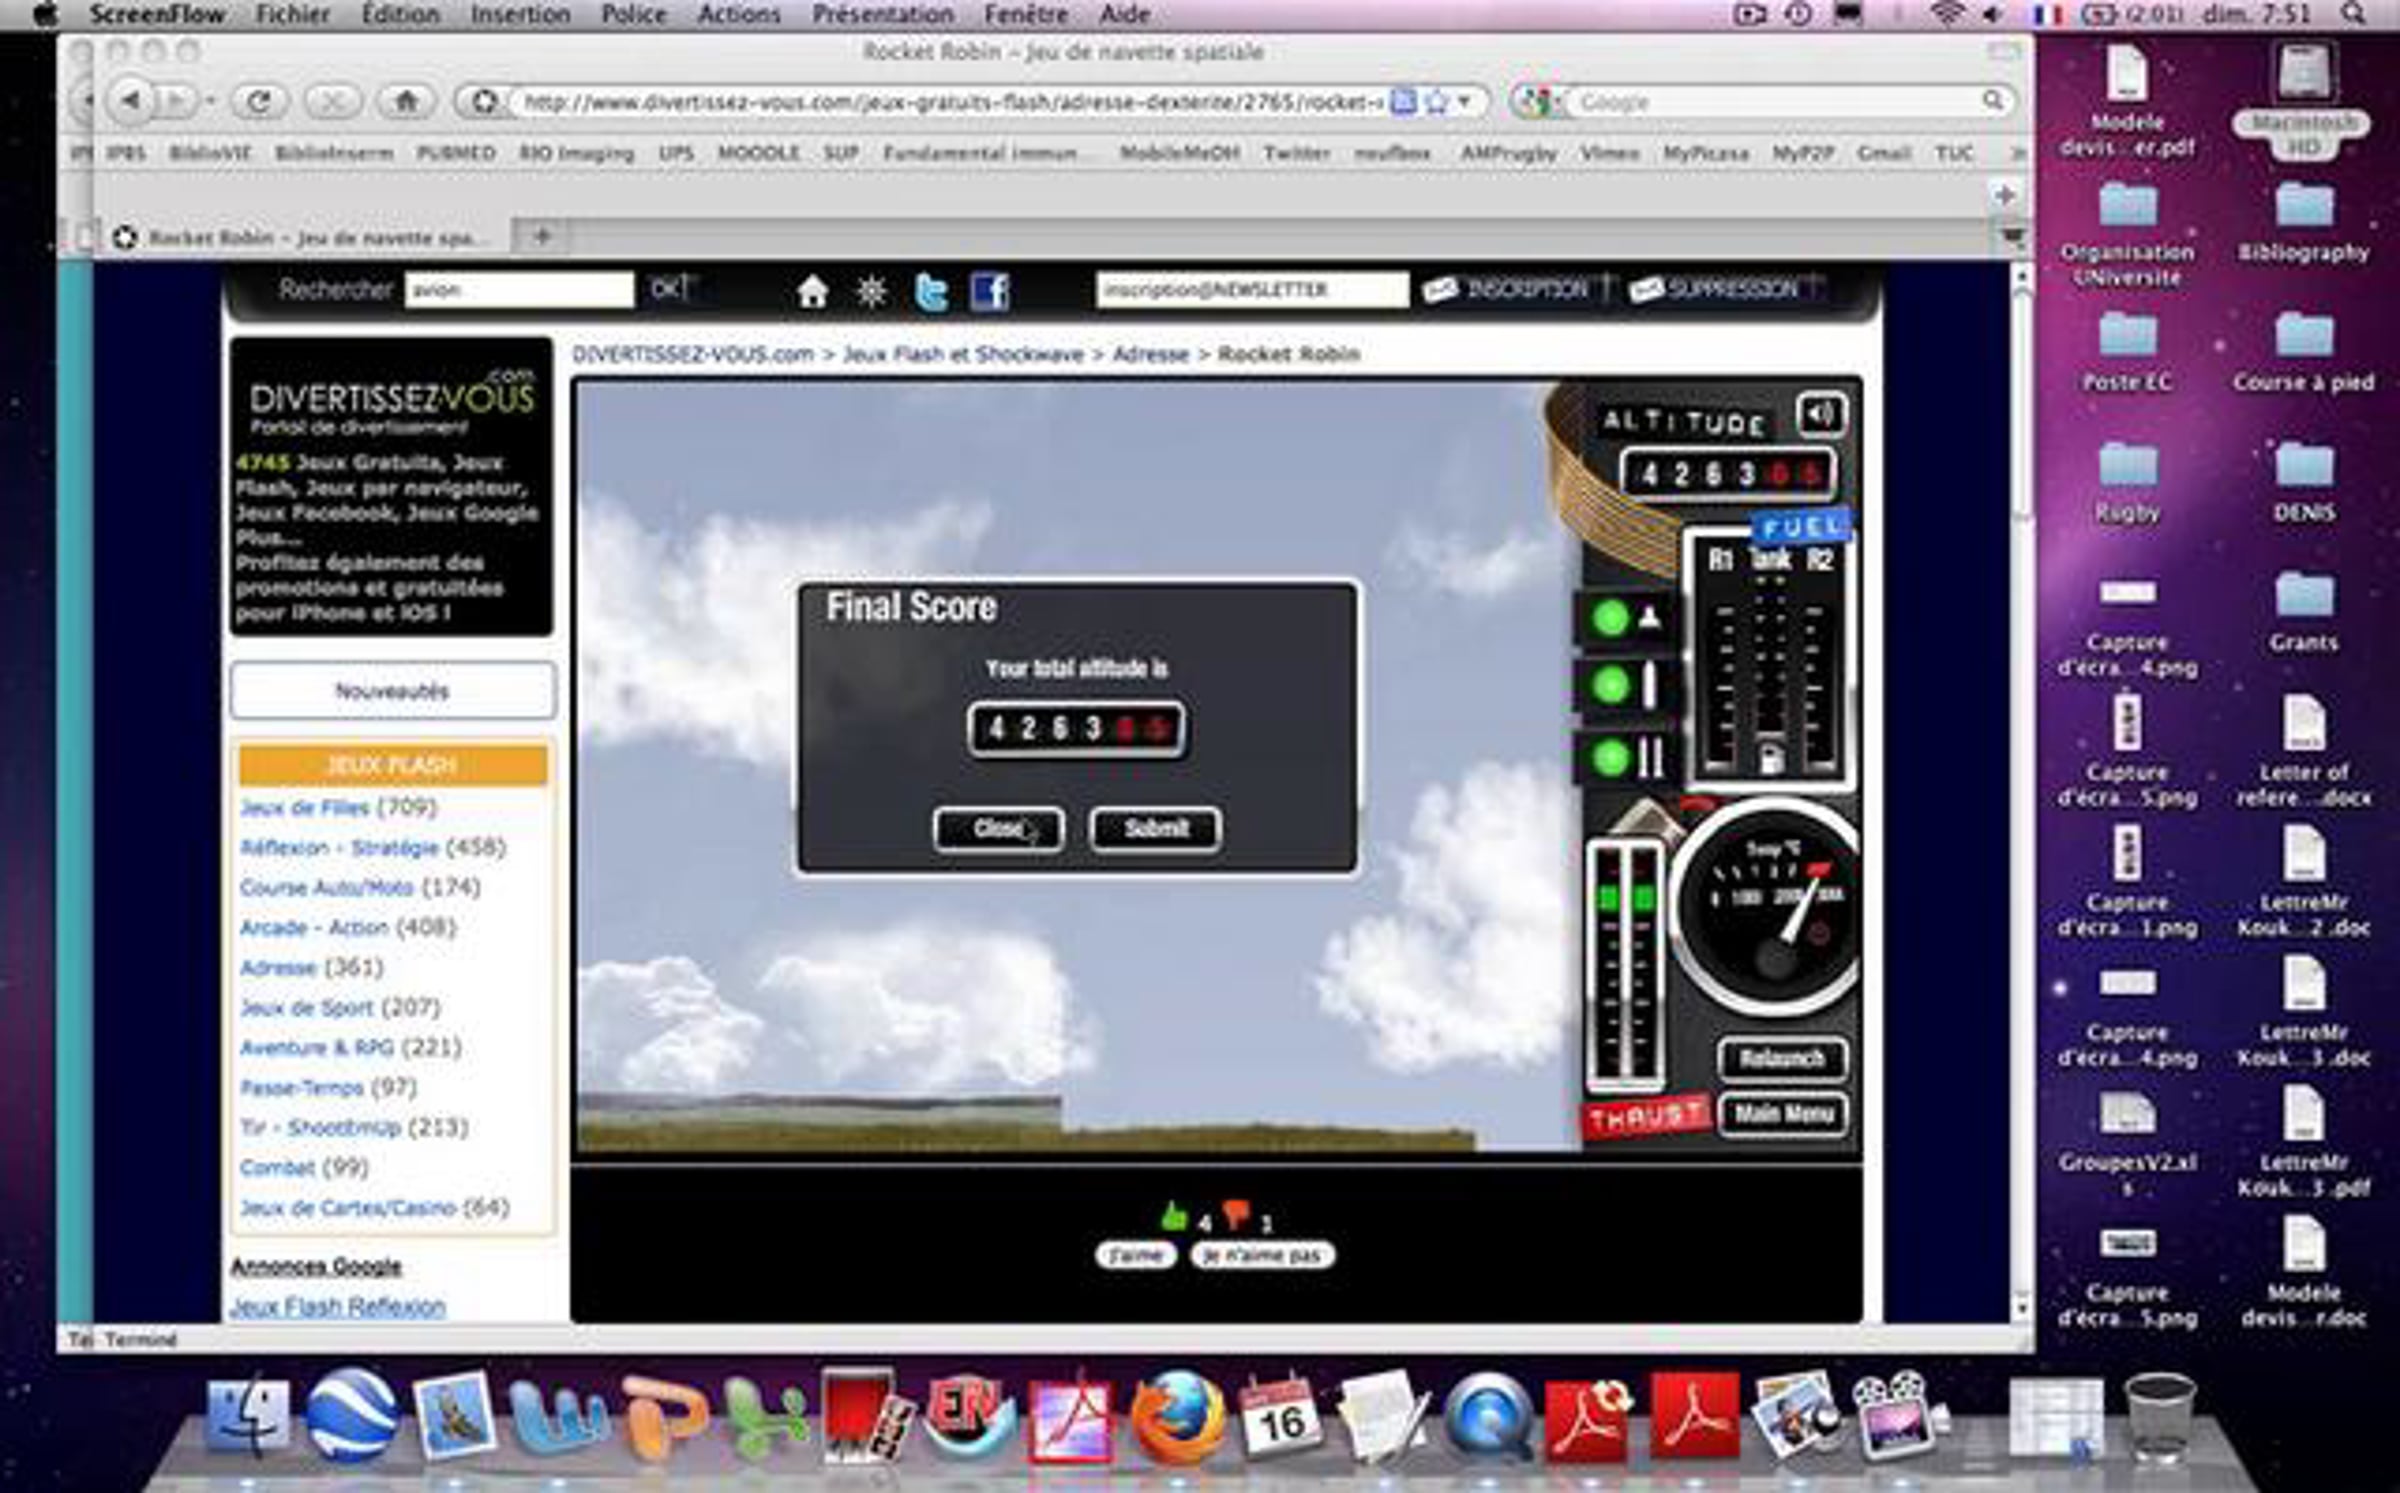Click the thumbs-down icon below the game
The height and width of the screenshot is (1493, 2400).
tap(1237, 1215)
